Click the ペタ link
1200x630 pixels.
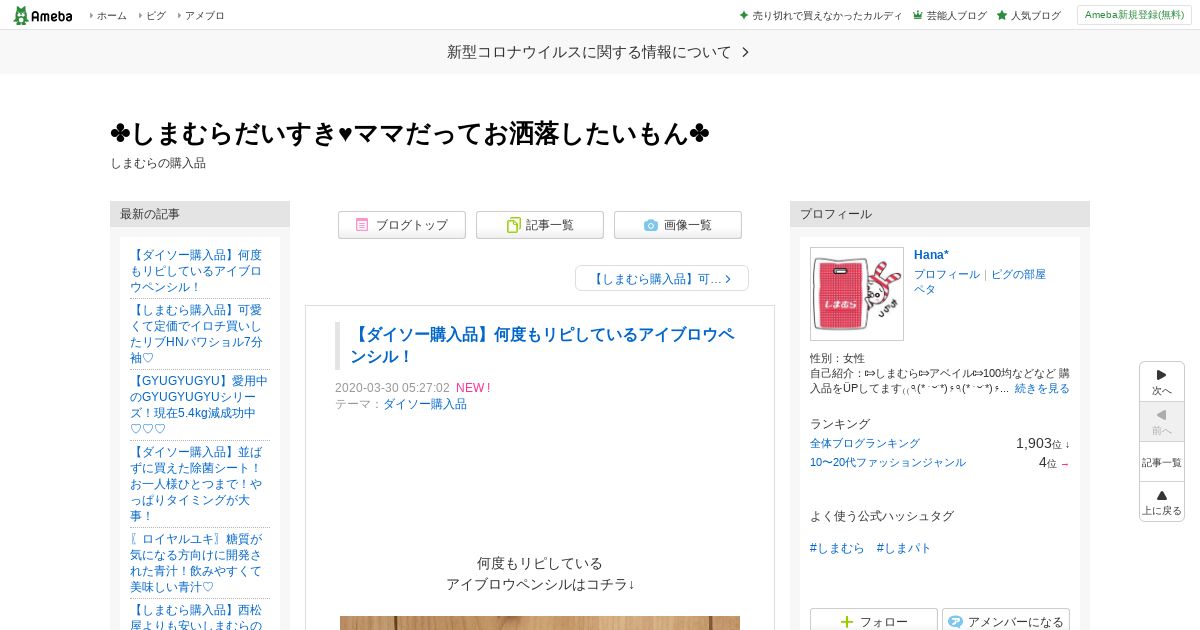pos(925,289)
